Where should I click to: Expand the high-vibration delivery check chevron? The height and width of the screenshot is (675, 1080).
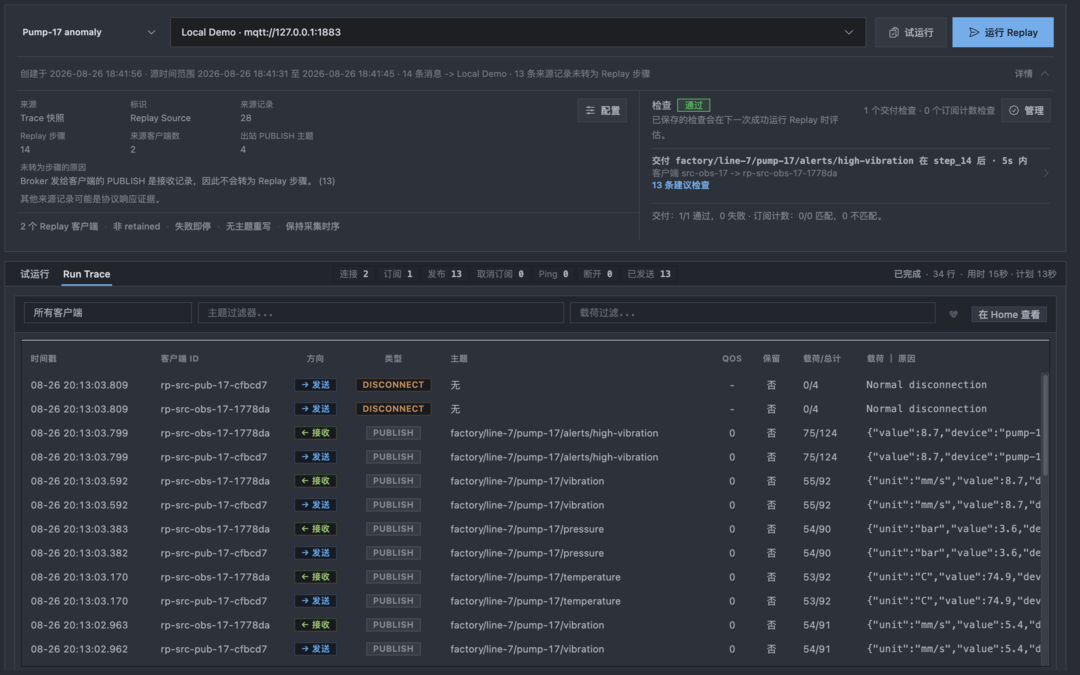(x=1046, y=173)
